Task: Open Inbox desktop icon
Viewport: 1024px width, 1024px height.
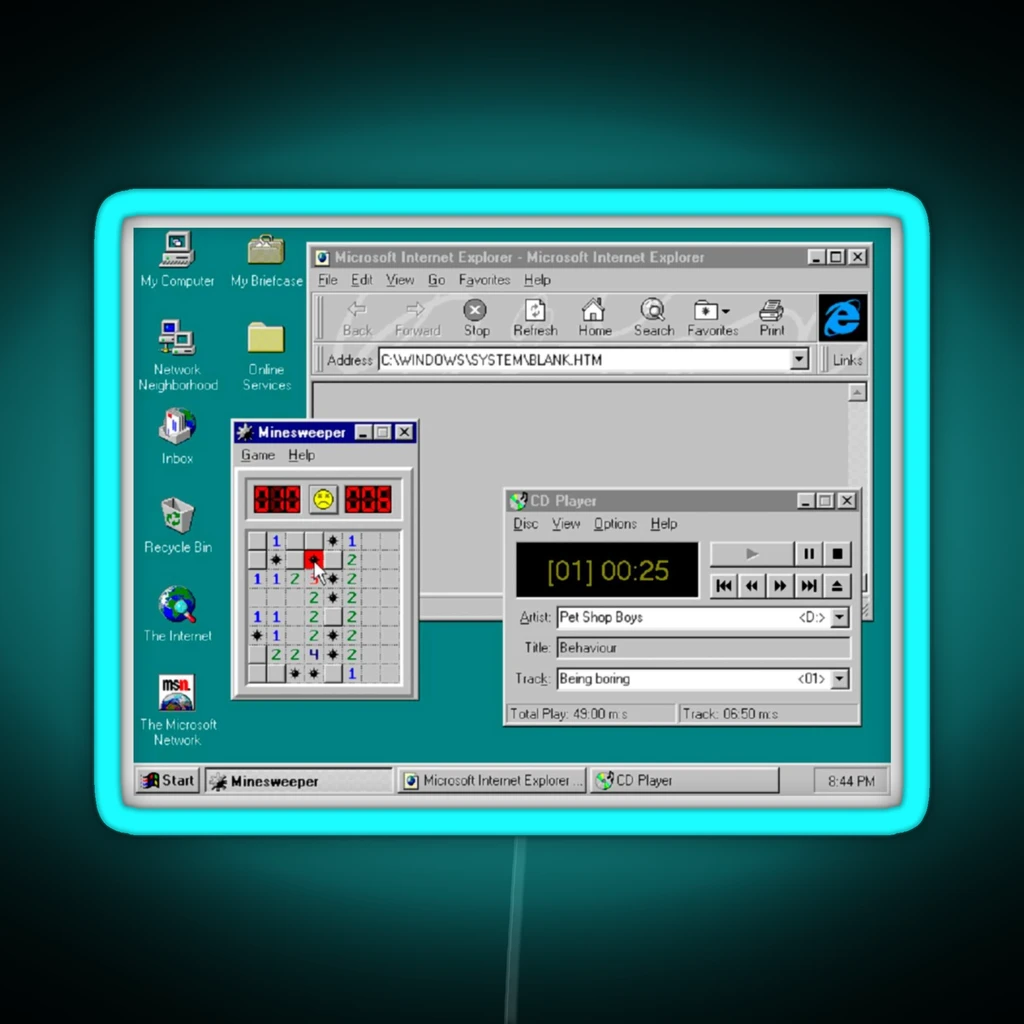Action: coord(177,436)
